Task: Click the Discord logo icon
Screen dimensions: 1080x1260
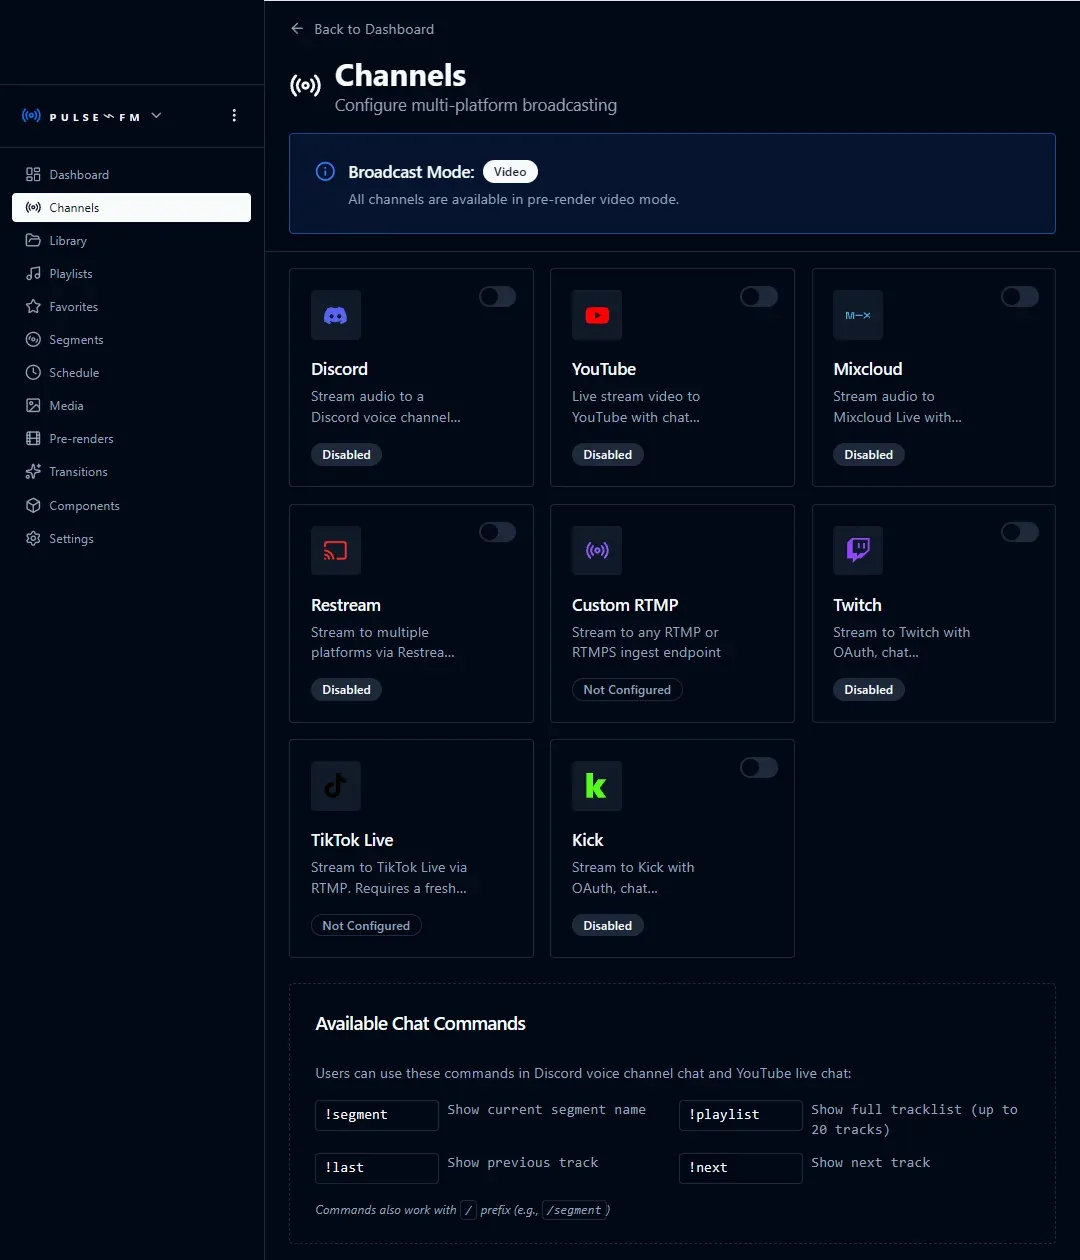Action: point(336,315)
